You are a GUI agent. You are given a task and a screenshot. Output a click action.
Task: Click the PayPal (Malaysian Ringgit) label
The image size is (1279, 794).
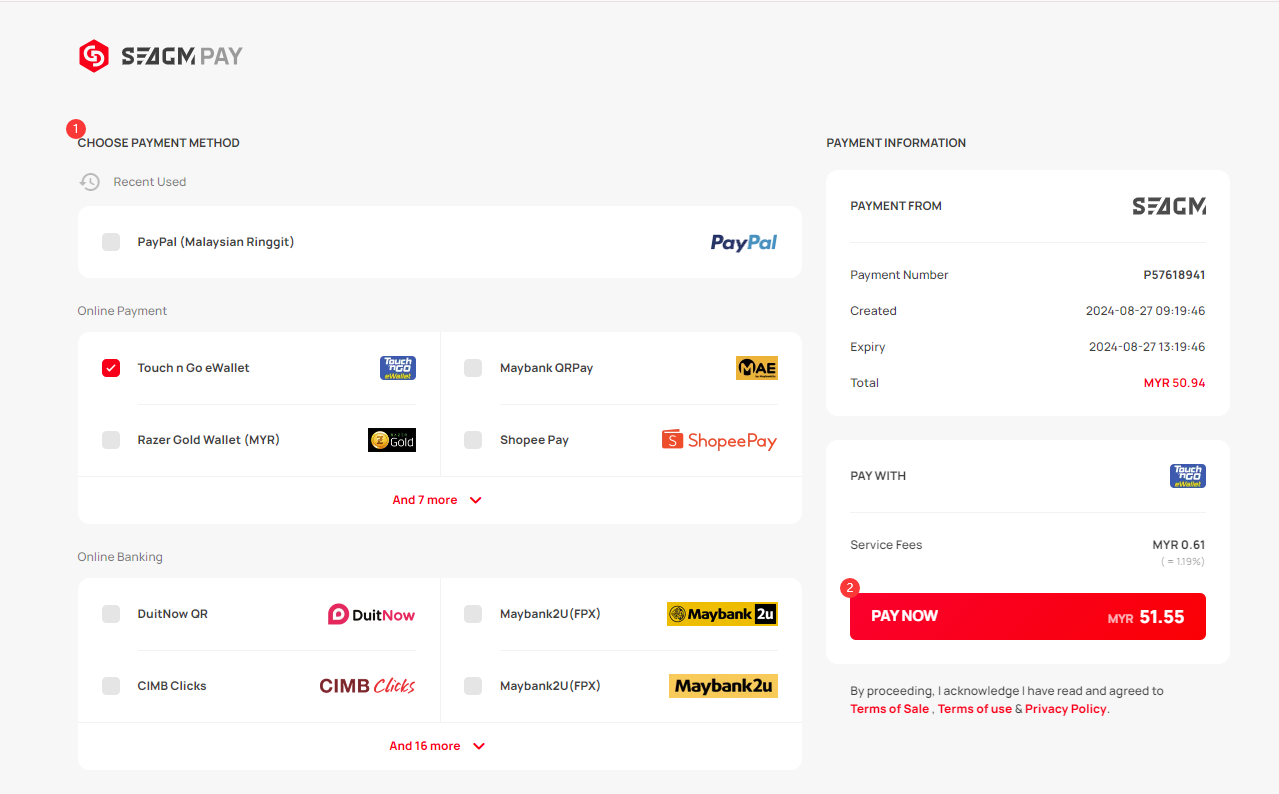tap(216, 242)
